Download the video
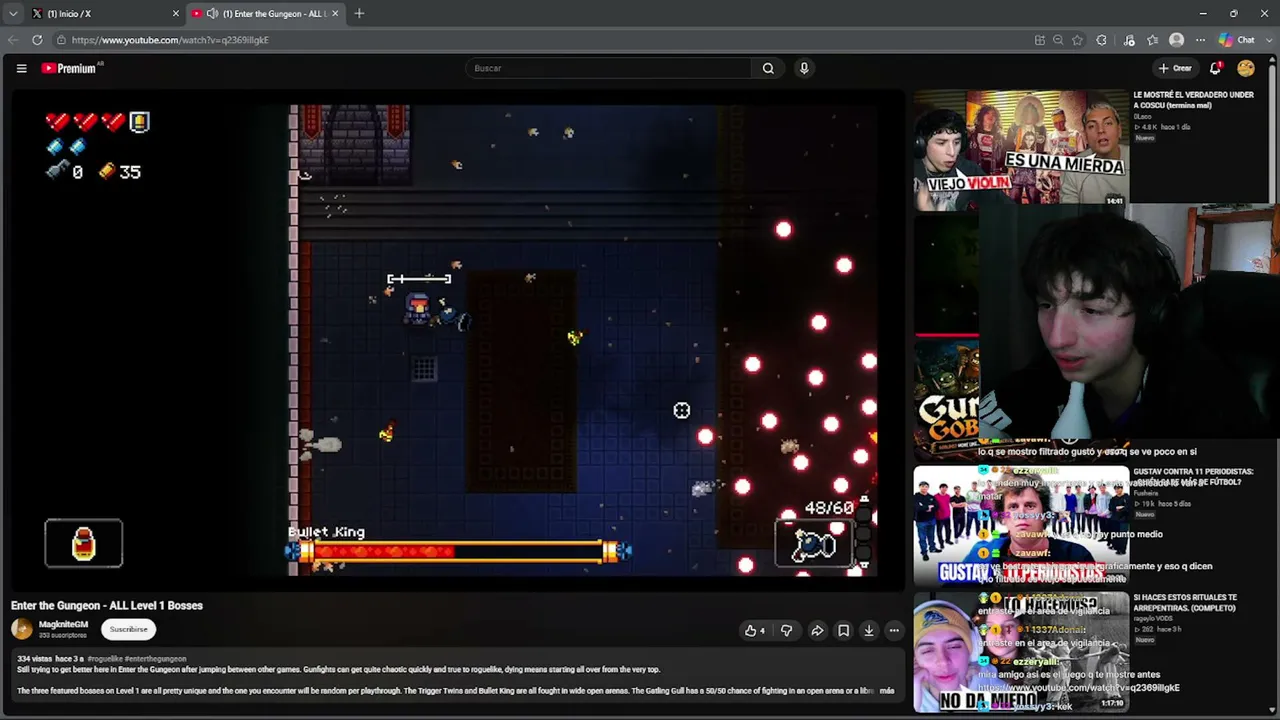Image resolution: width=1280 pixels, height=720 pixels. pos(869,630)
